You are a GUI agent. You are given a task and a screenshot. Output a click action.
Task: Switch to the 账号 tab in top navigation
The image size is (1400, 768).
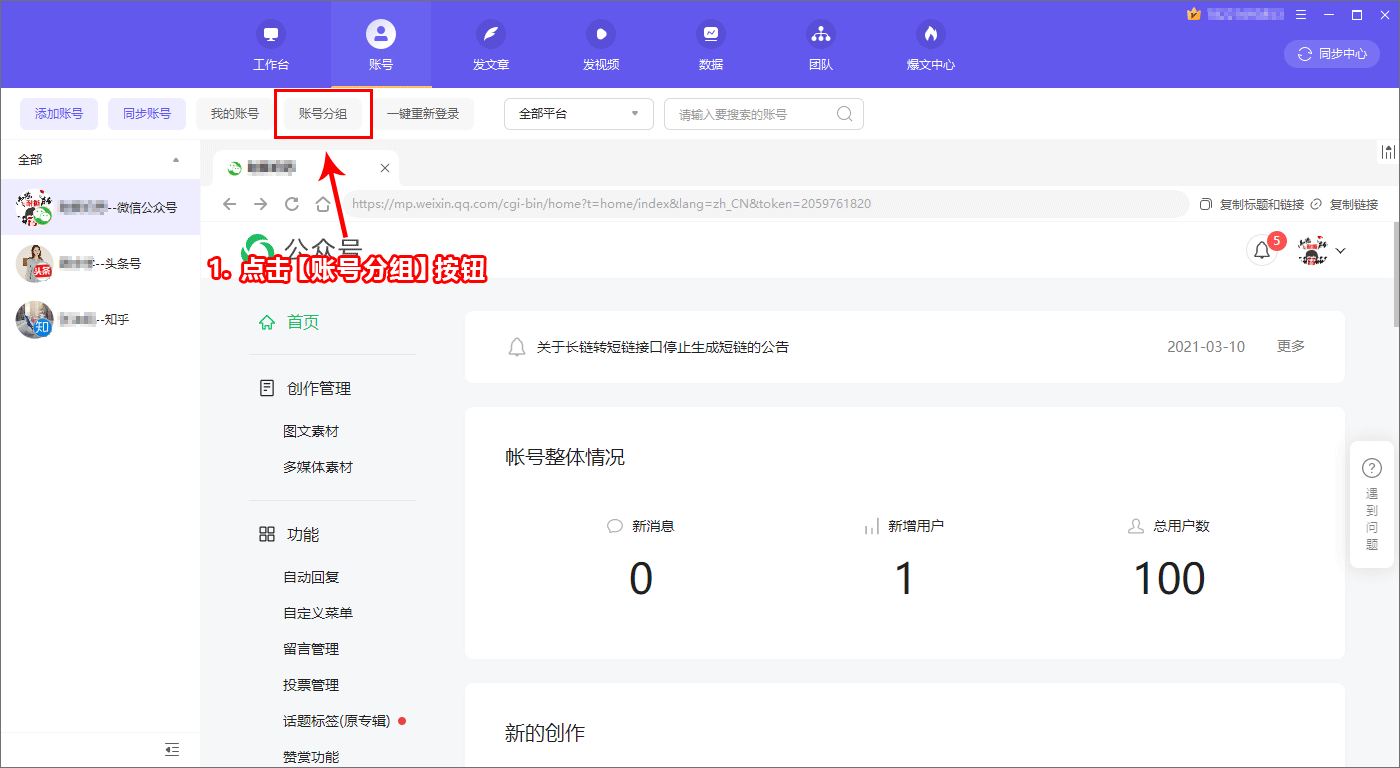pyautogui.click(x=381, y=45)
